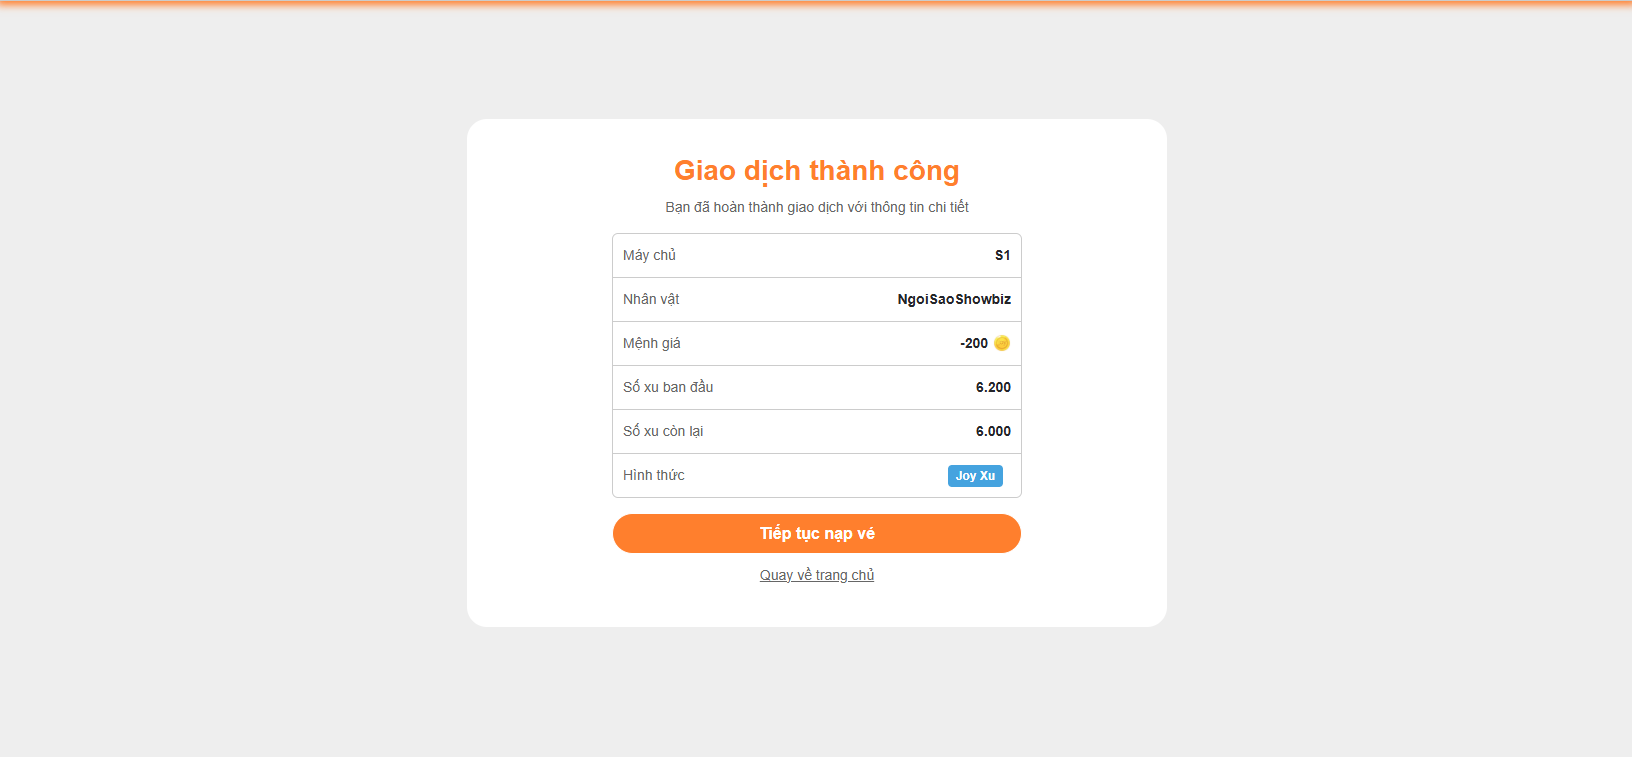The image size is (1632, 757).
Task: Select the Máy chủ label
Action: pyautogui.click(x=649, y=255)
